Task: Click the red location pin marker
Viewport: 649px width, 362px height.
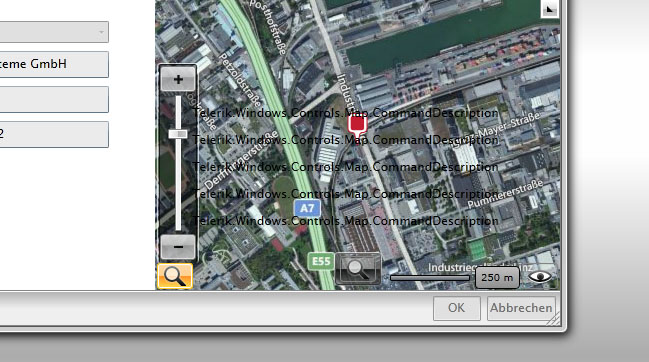Action: click(357, 126)
